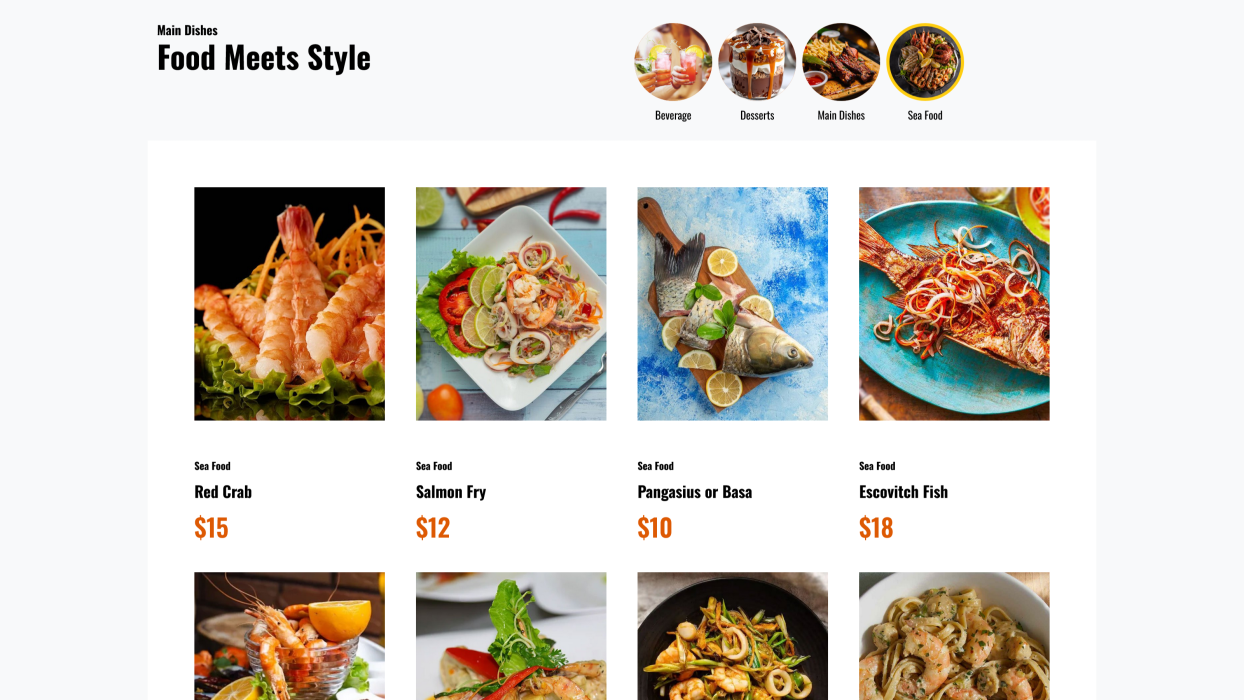
Task: Open the Red Crab shrimp photo
Action: click(x=289, y=304)
